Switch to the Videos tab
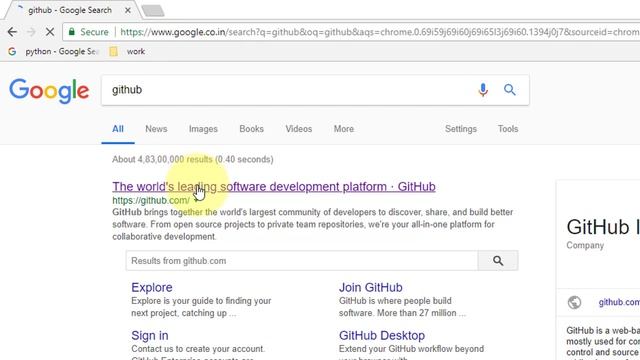 (x=299, y=129)
